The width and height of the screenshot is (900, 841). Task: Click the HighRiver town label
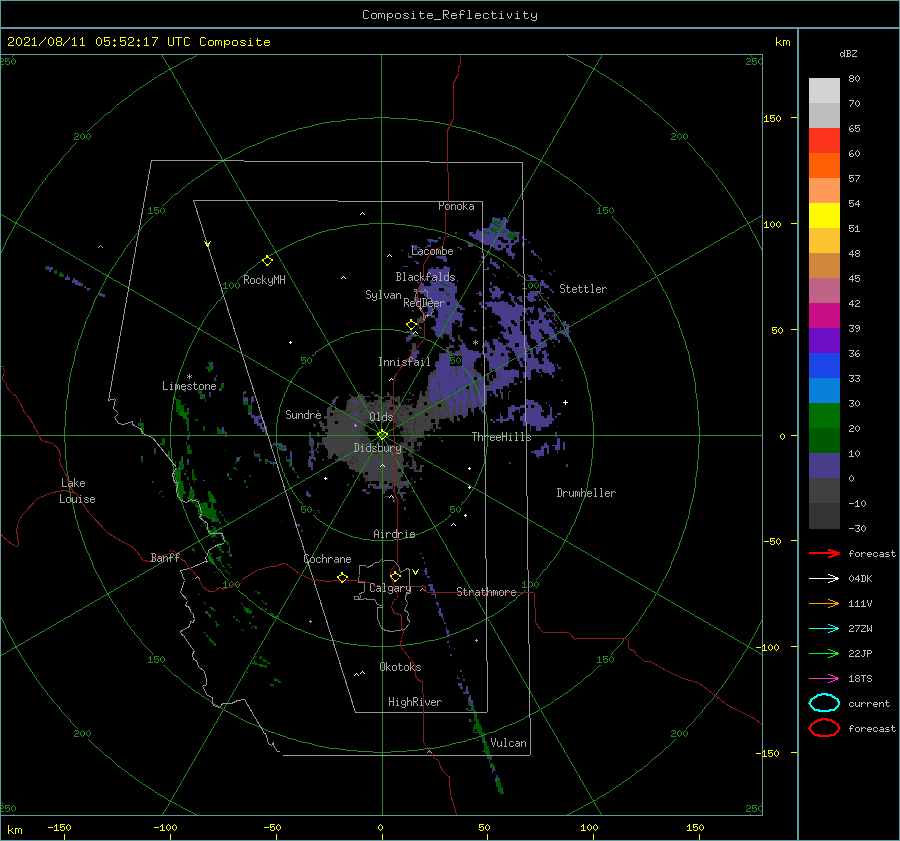[415, 702]
